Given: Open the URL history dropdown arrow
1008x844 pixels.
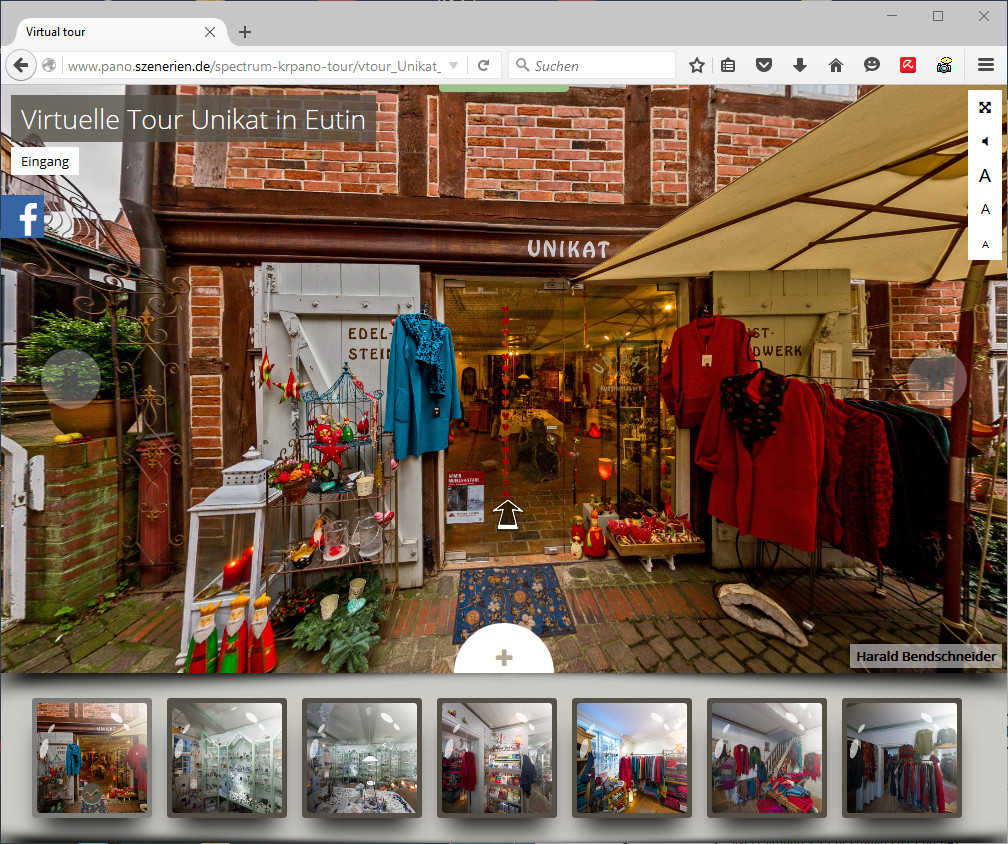Looking at the screenshot, I should pyautogui.click(x=453, y=66).
